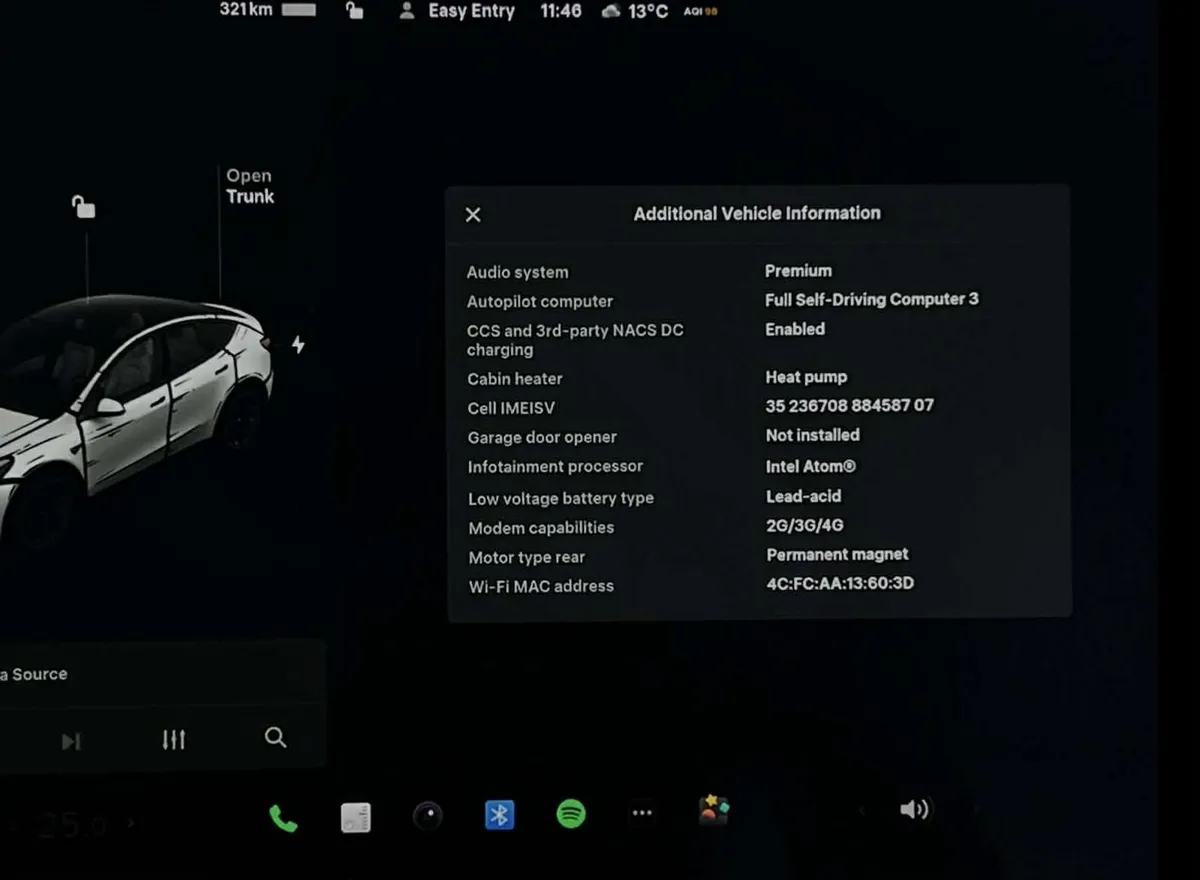Mute the volume speaker icon

pyautogui.click(x=914, y=810)
